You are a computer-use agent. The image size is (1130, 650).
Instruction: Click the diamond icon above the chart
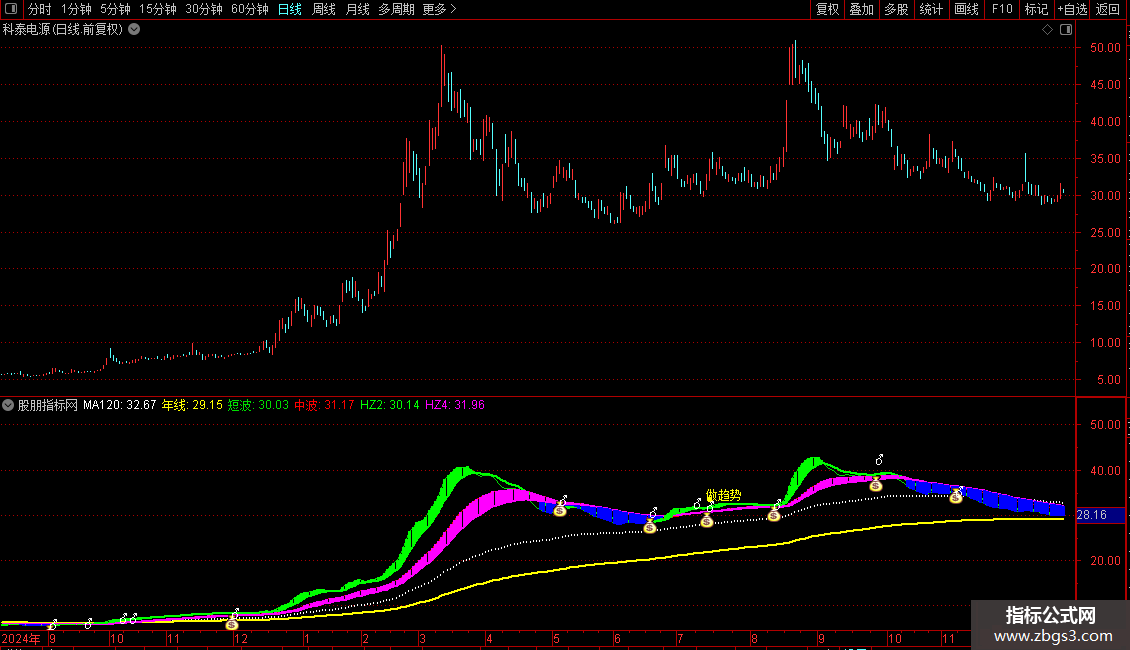(x=1047, y=30)
